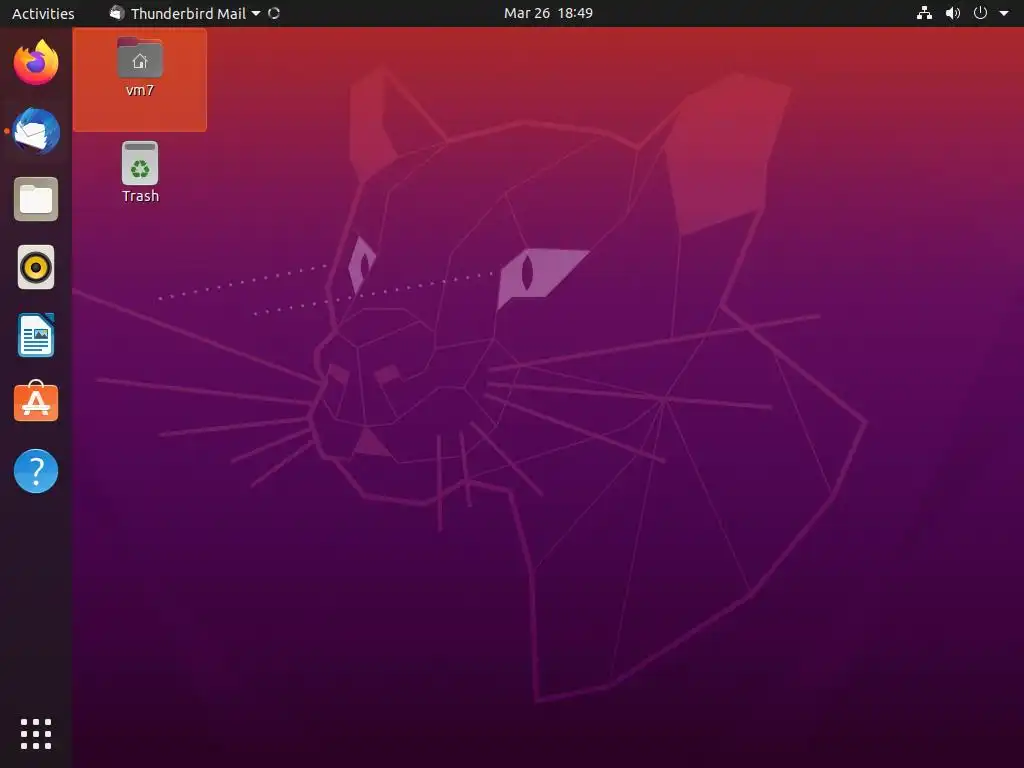Show Applications grid button

pos(36,734)
